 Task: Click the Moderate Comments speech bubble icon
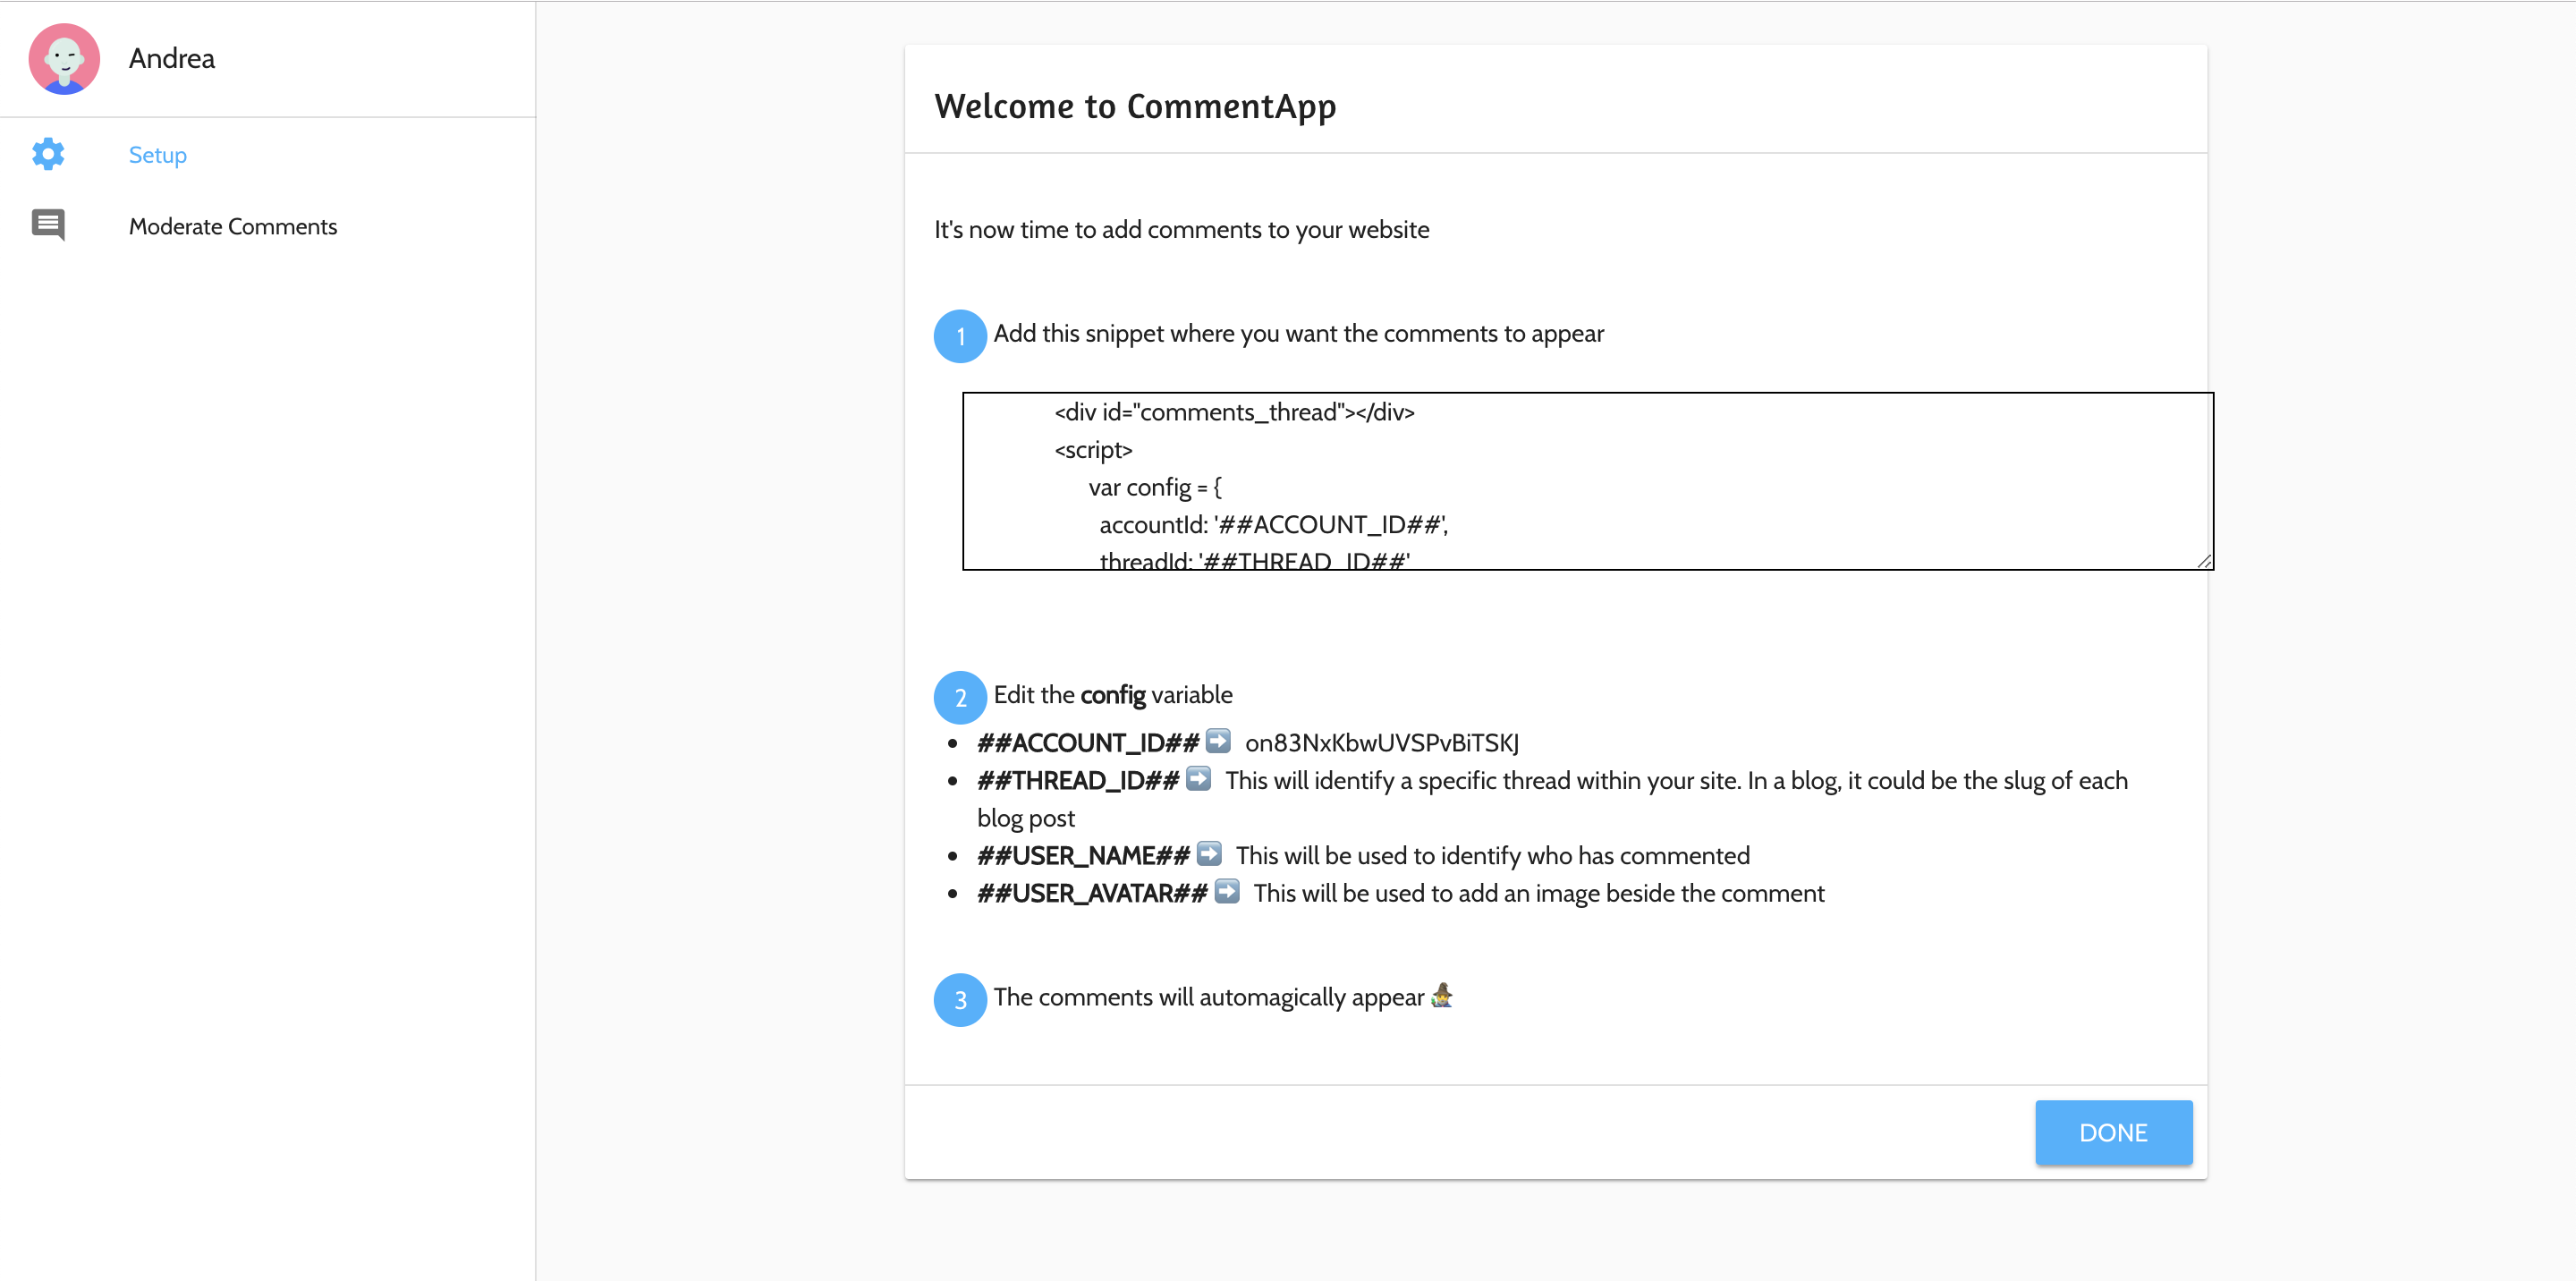47,225
